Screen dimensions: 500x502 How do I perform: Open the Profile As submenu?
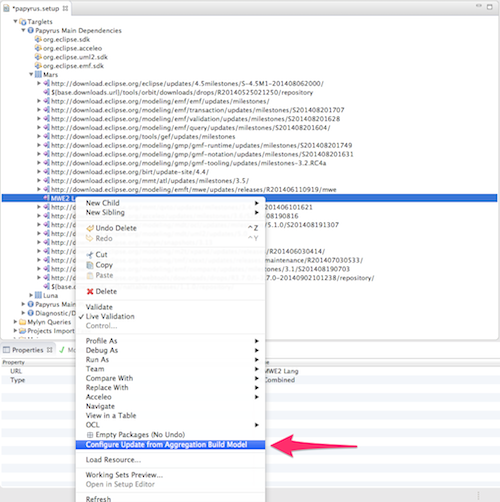pyautogui.click(x=170, y=341)
